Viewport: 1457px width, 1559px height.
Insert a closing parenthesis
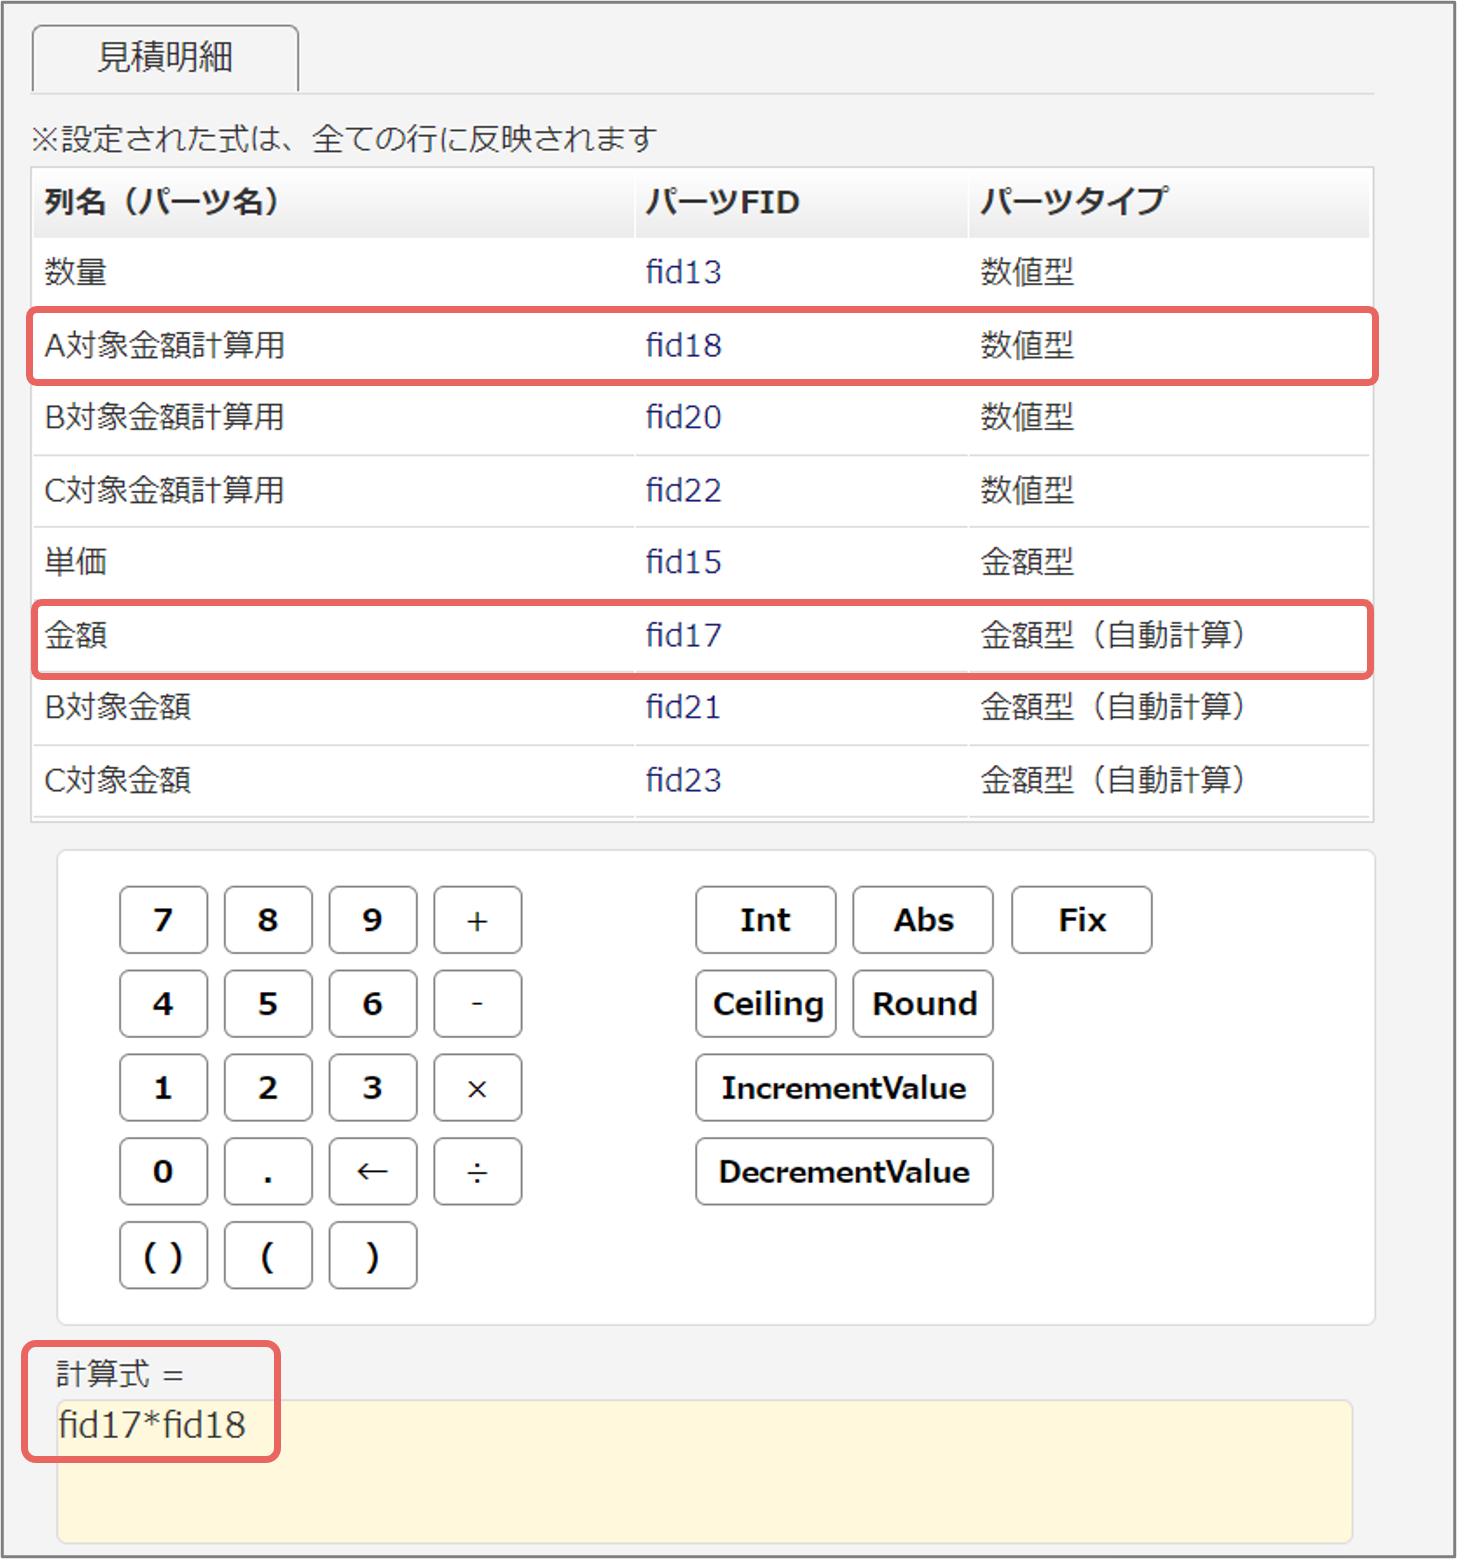pos(373,1256)
